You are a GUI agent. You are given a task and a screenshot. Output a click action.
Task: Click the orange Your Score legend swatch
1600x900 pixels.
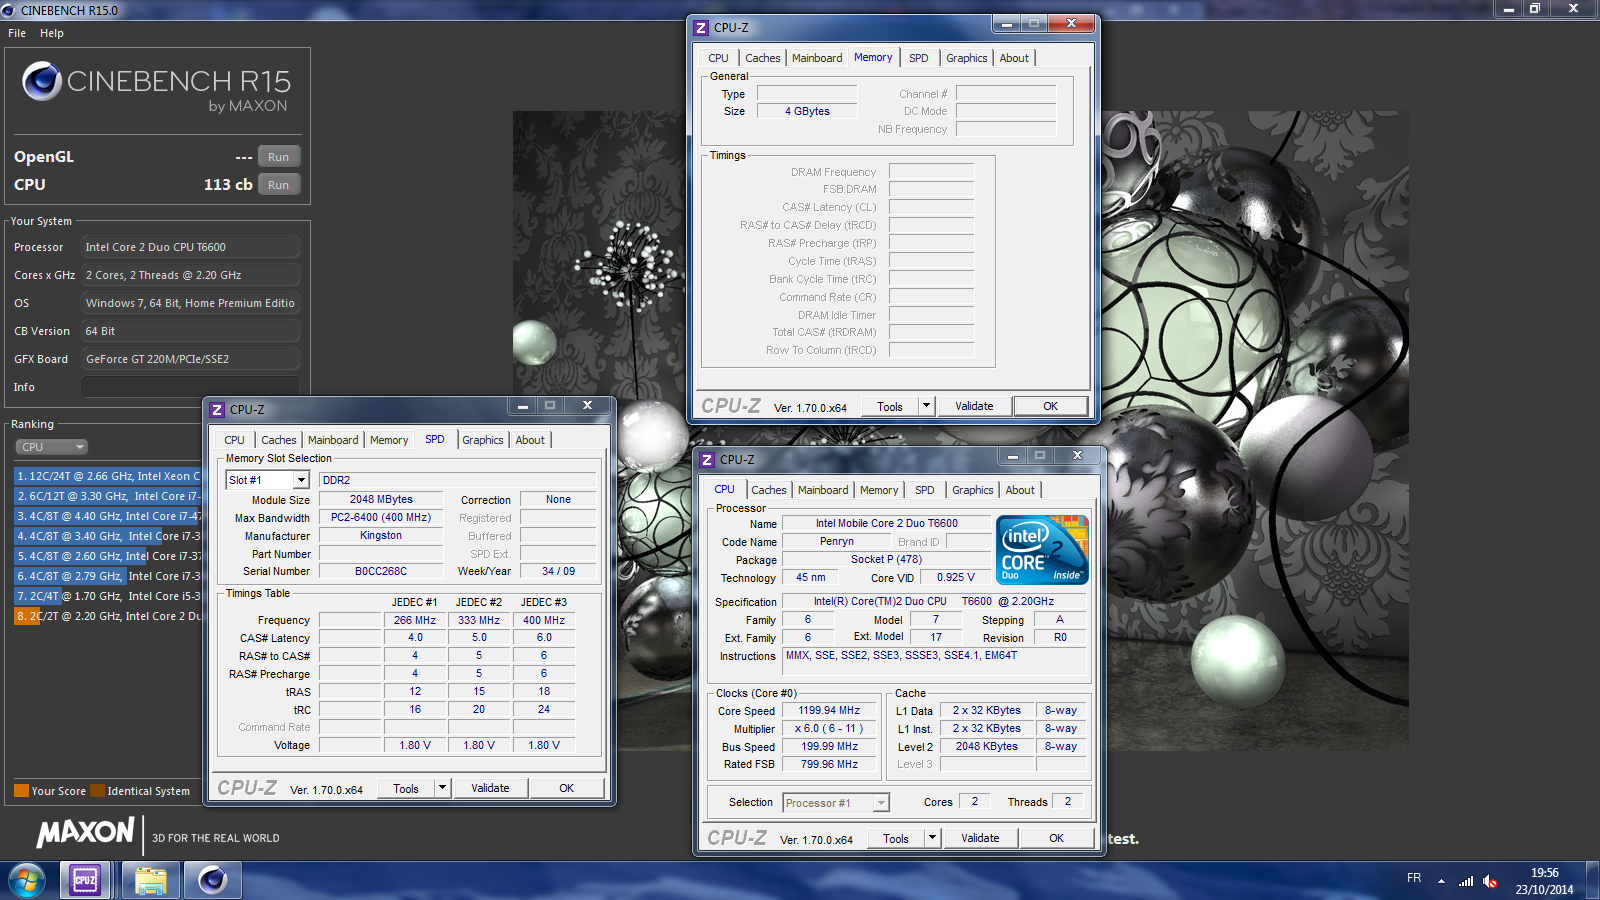(x=21, y=791)
